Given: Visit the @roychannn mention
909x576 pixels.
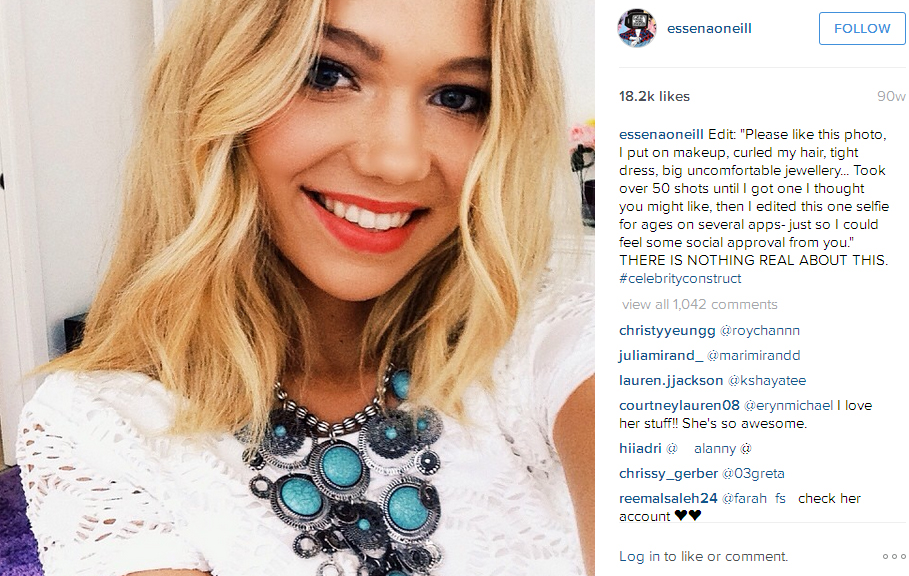Looking at the screenshot, I should pyautogui.click(x=759, y=330).
